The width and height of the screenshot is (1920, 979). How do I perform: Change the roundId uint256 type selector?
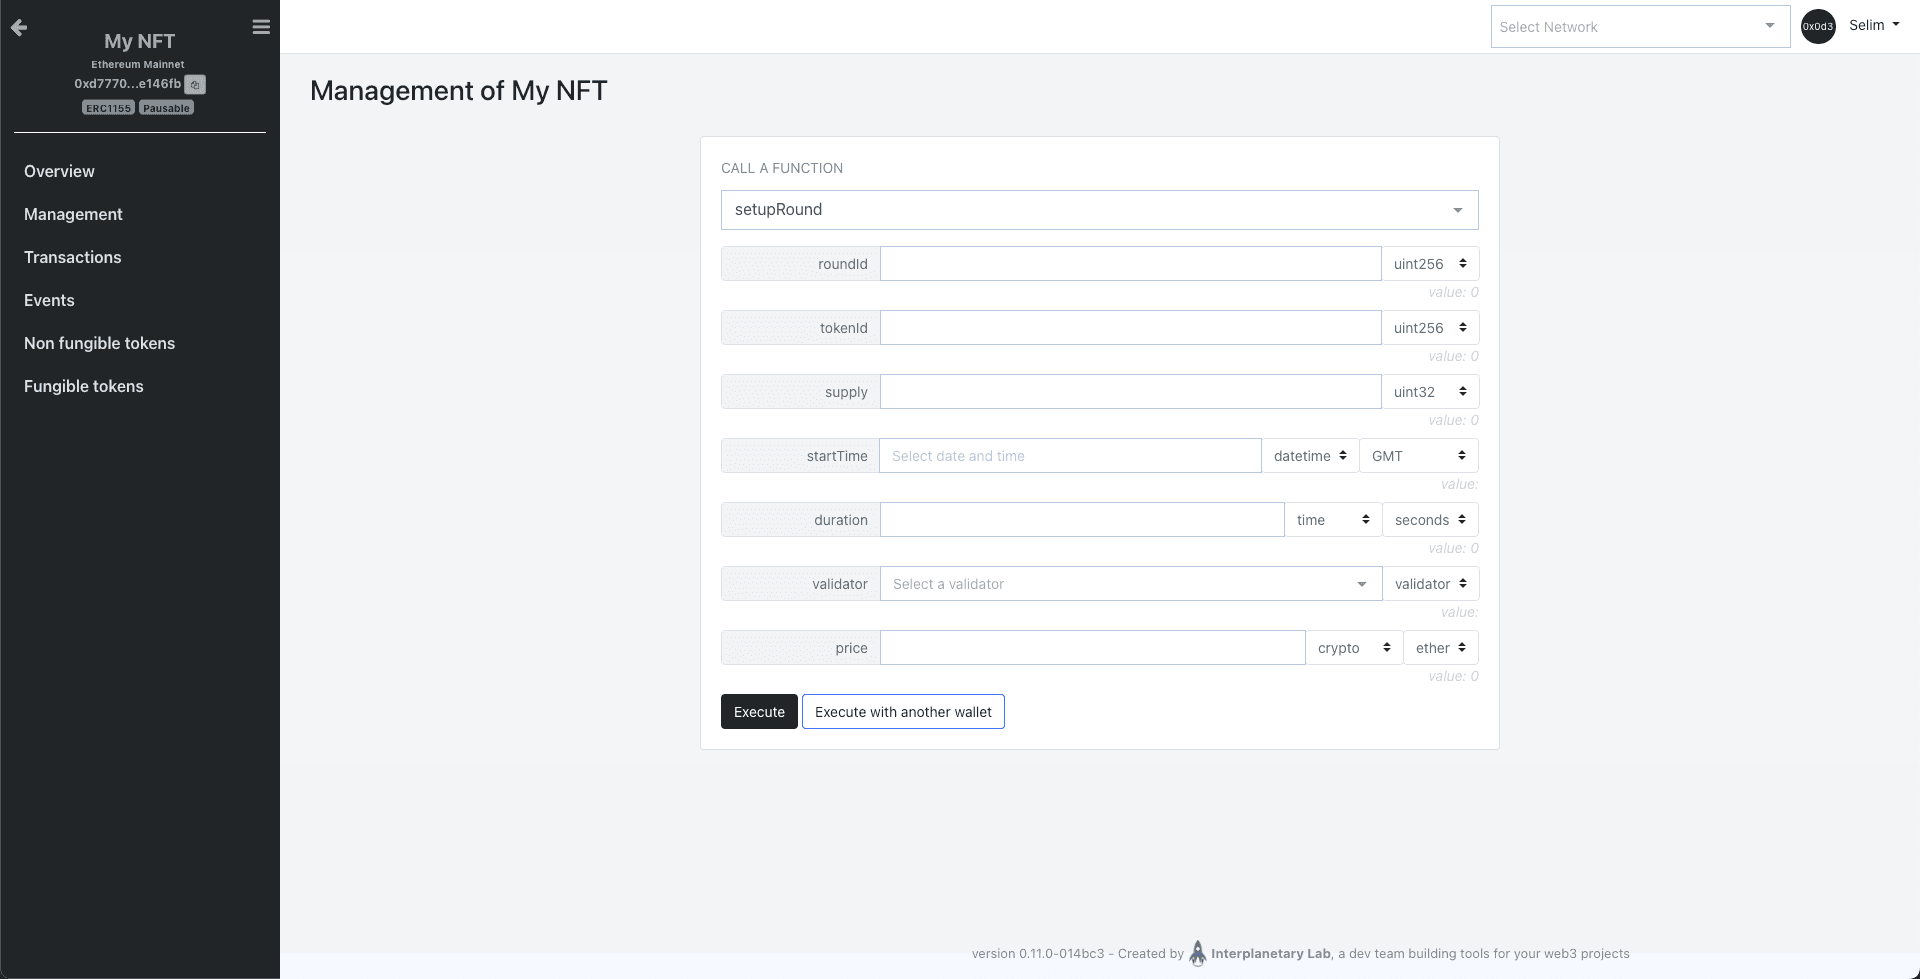click(1429, 264)
